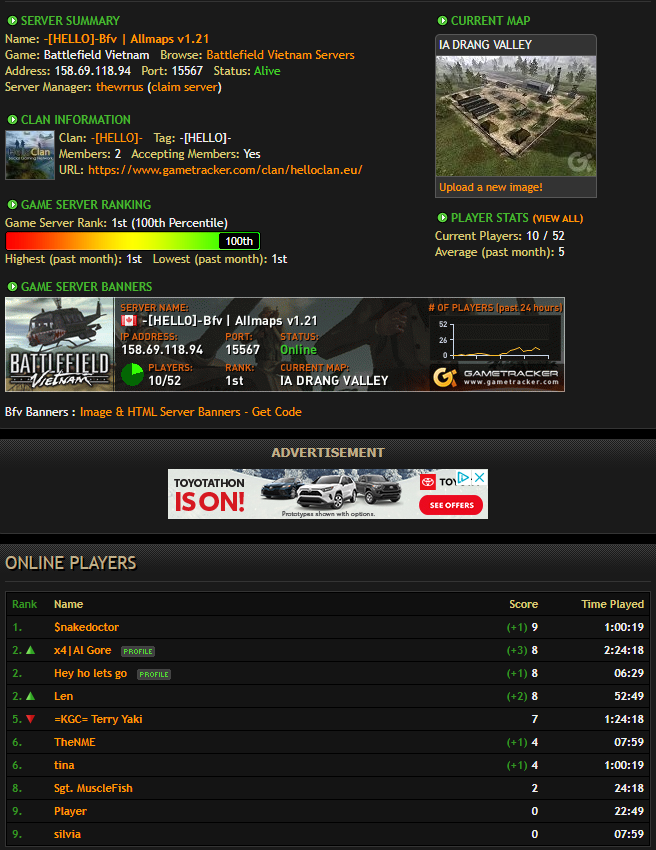Click green up arrow beside Len
Image resolution: width=656 pixels, height=850 pixels.
[x=30, y=696]
